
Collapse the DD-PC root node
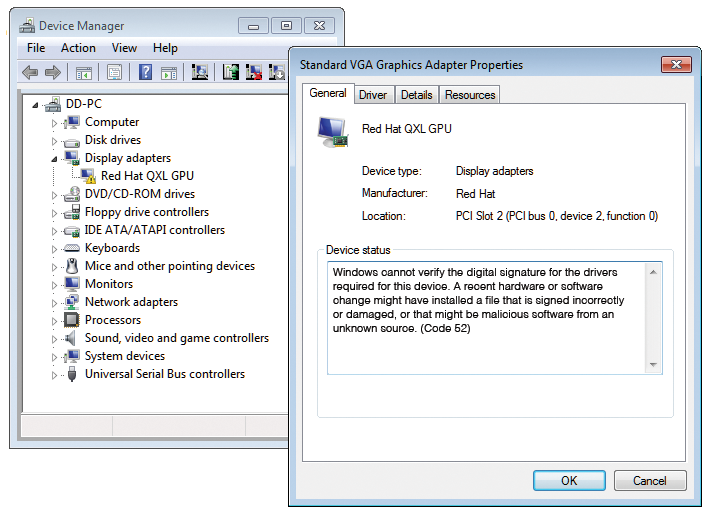35,105
